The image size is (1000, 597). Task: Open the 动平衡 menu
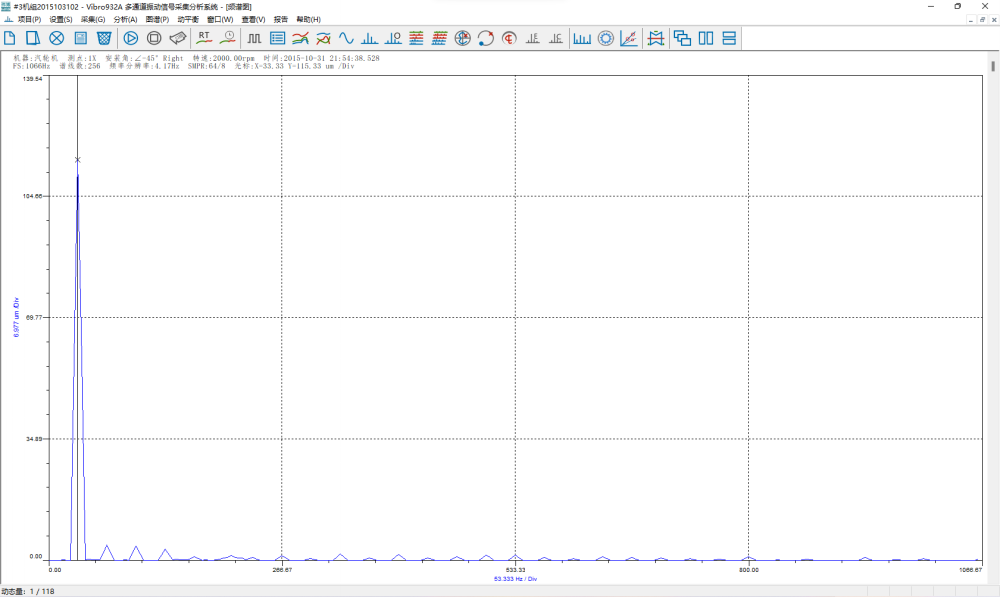(188, 20)
